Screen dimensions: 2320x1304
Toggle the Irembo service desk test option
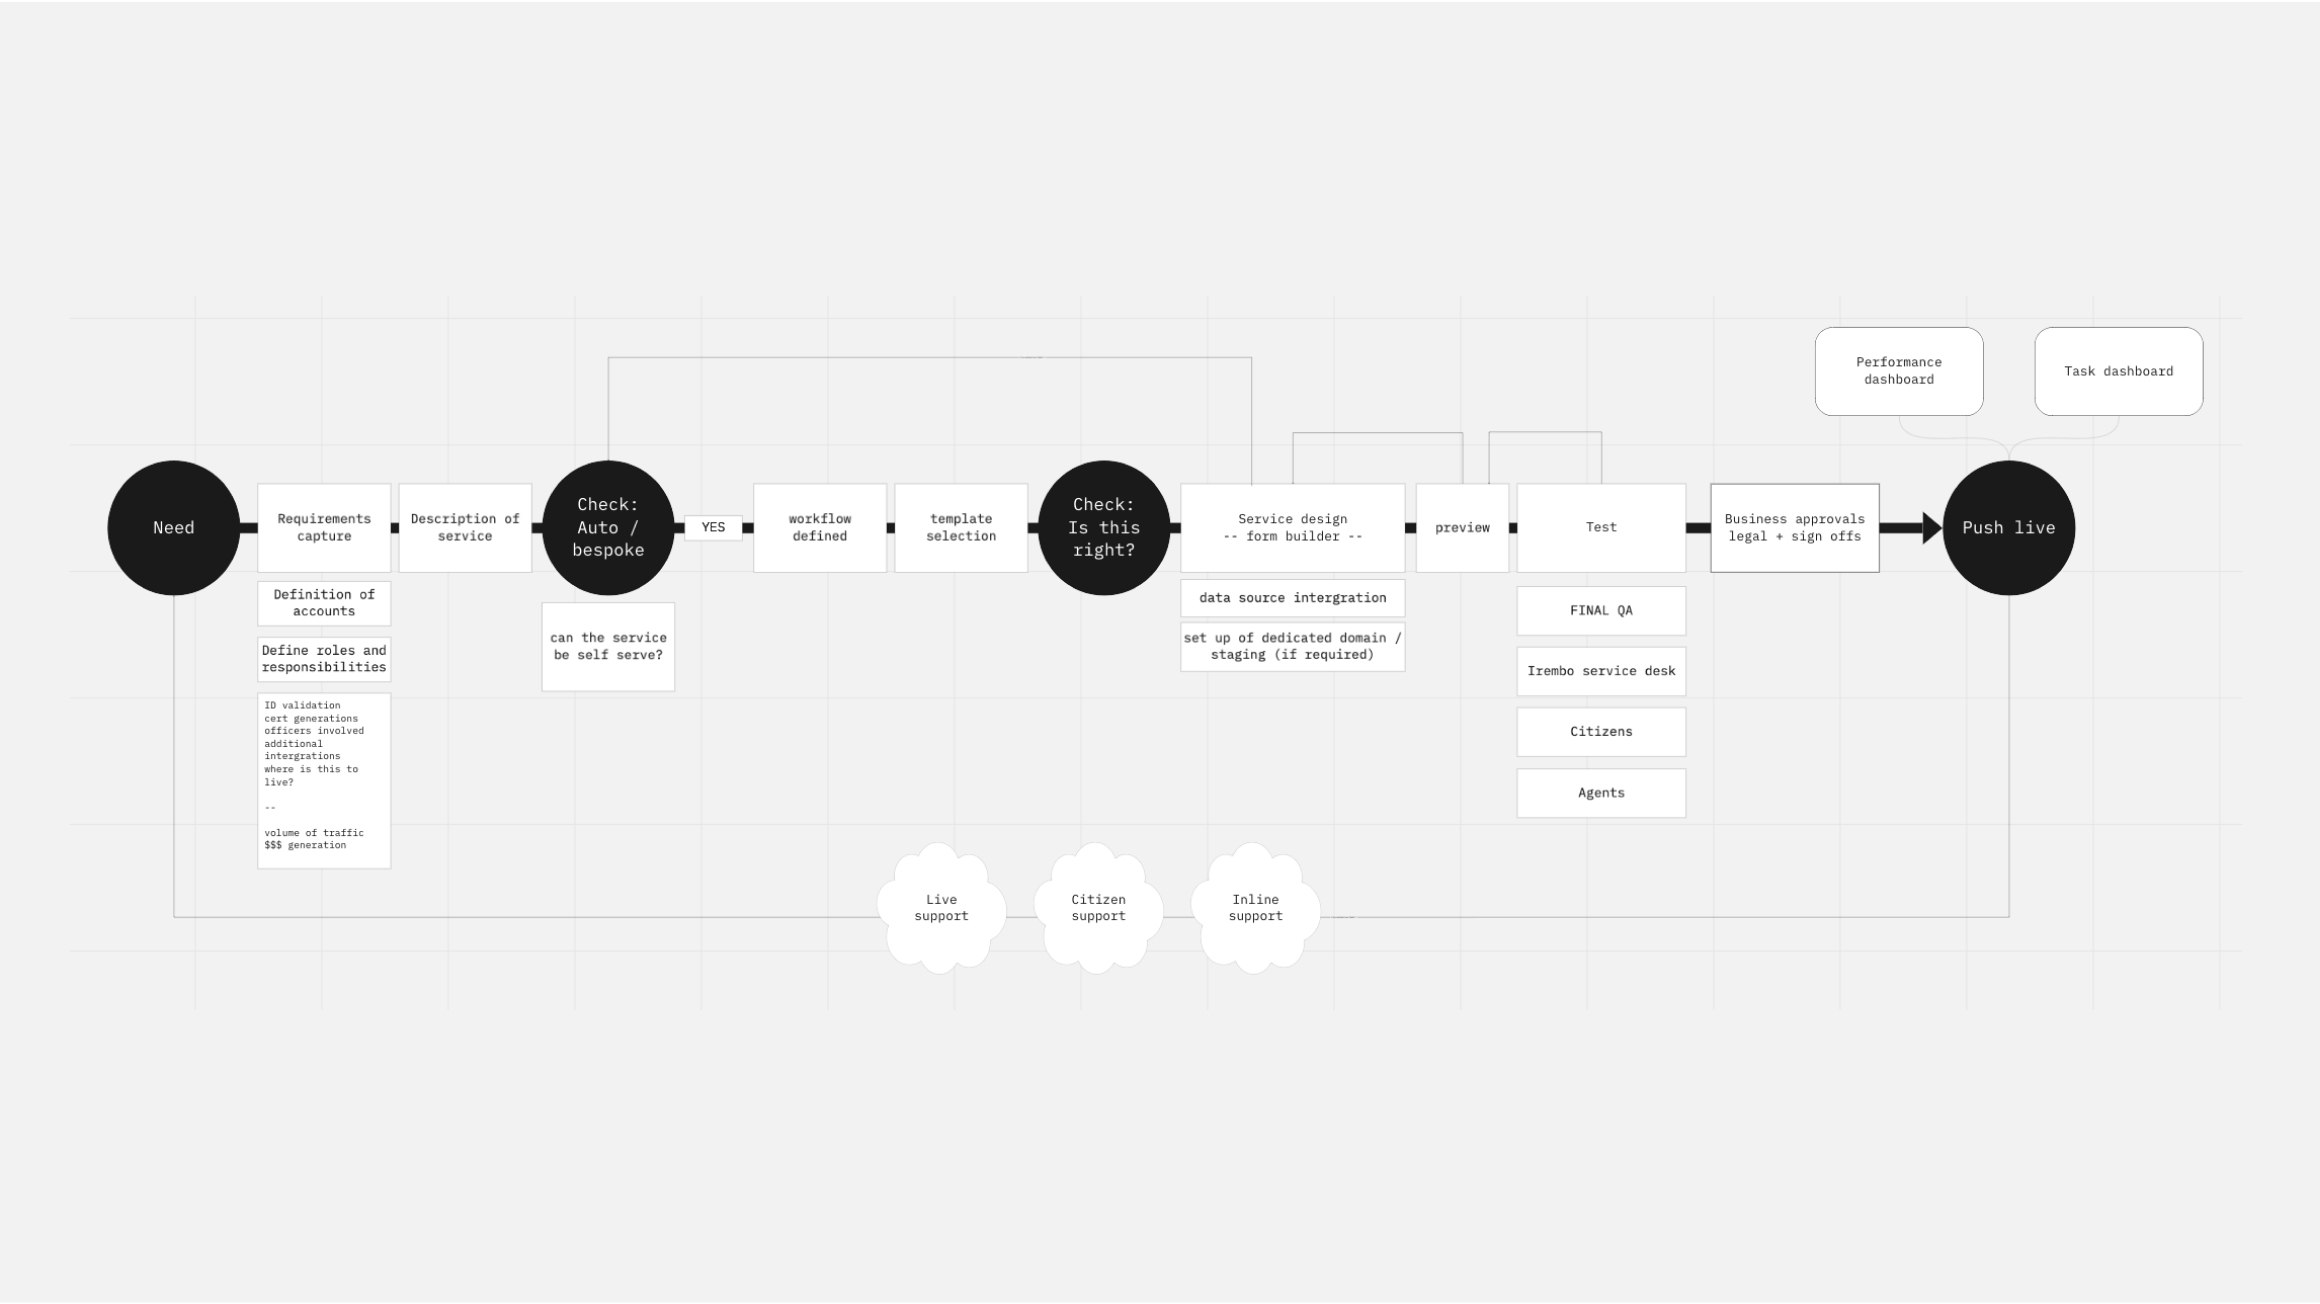pyautogui.click(x=1600, y=670)
